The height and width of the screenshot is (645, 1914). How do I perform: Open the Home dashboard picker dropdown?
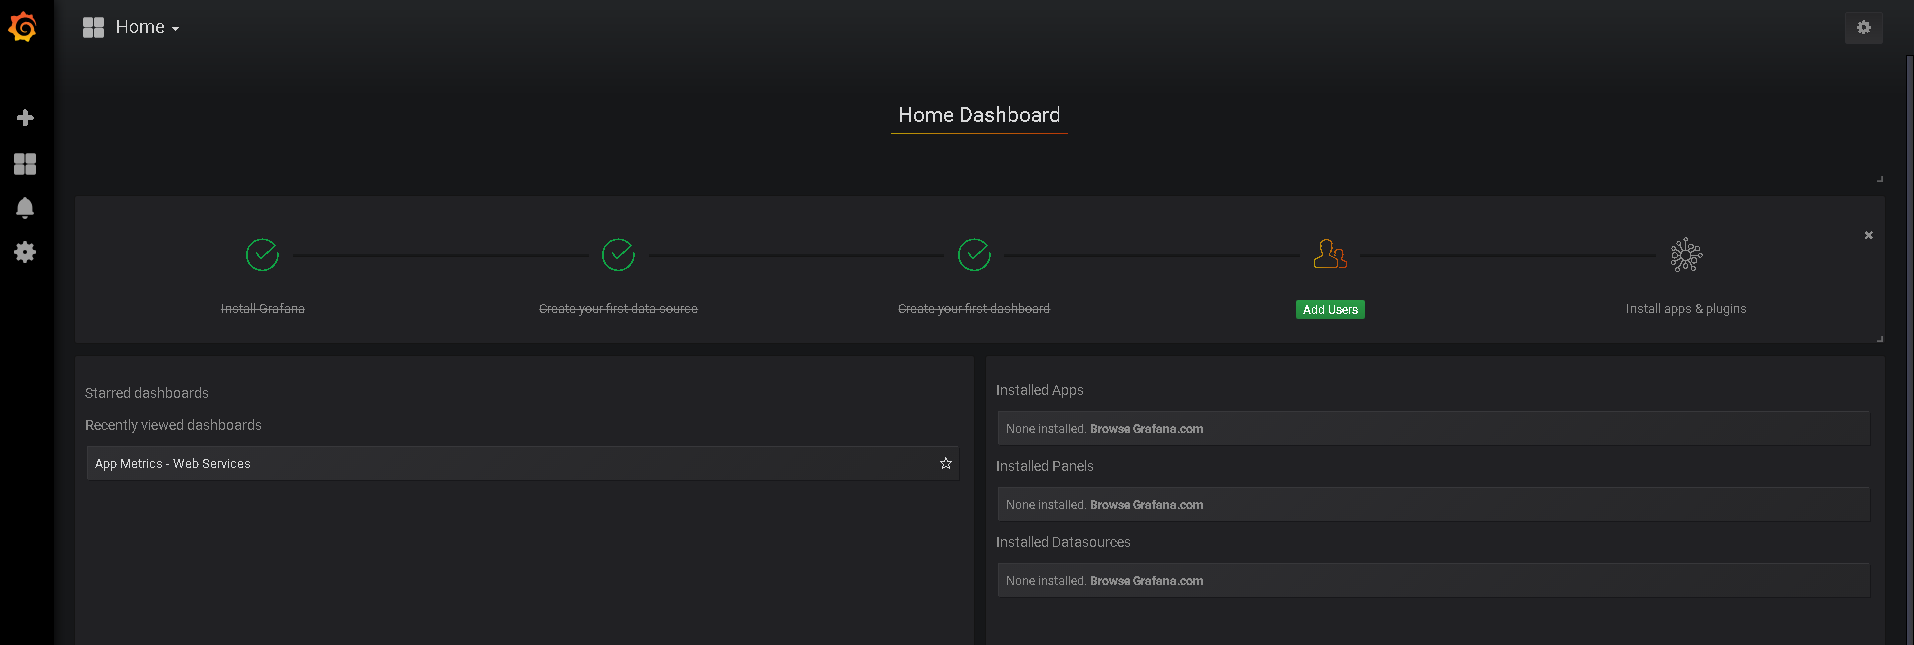tap(132, 28)
